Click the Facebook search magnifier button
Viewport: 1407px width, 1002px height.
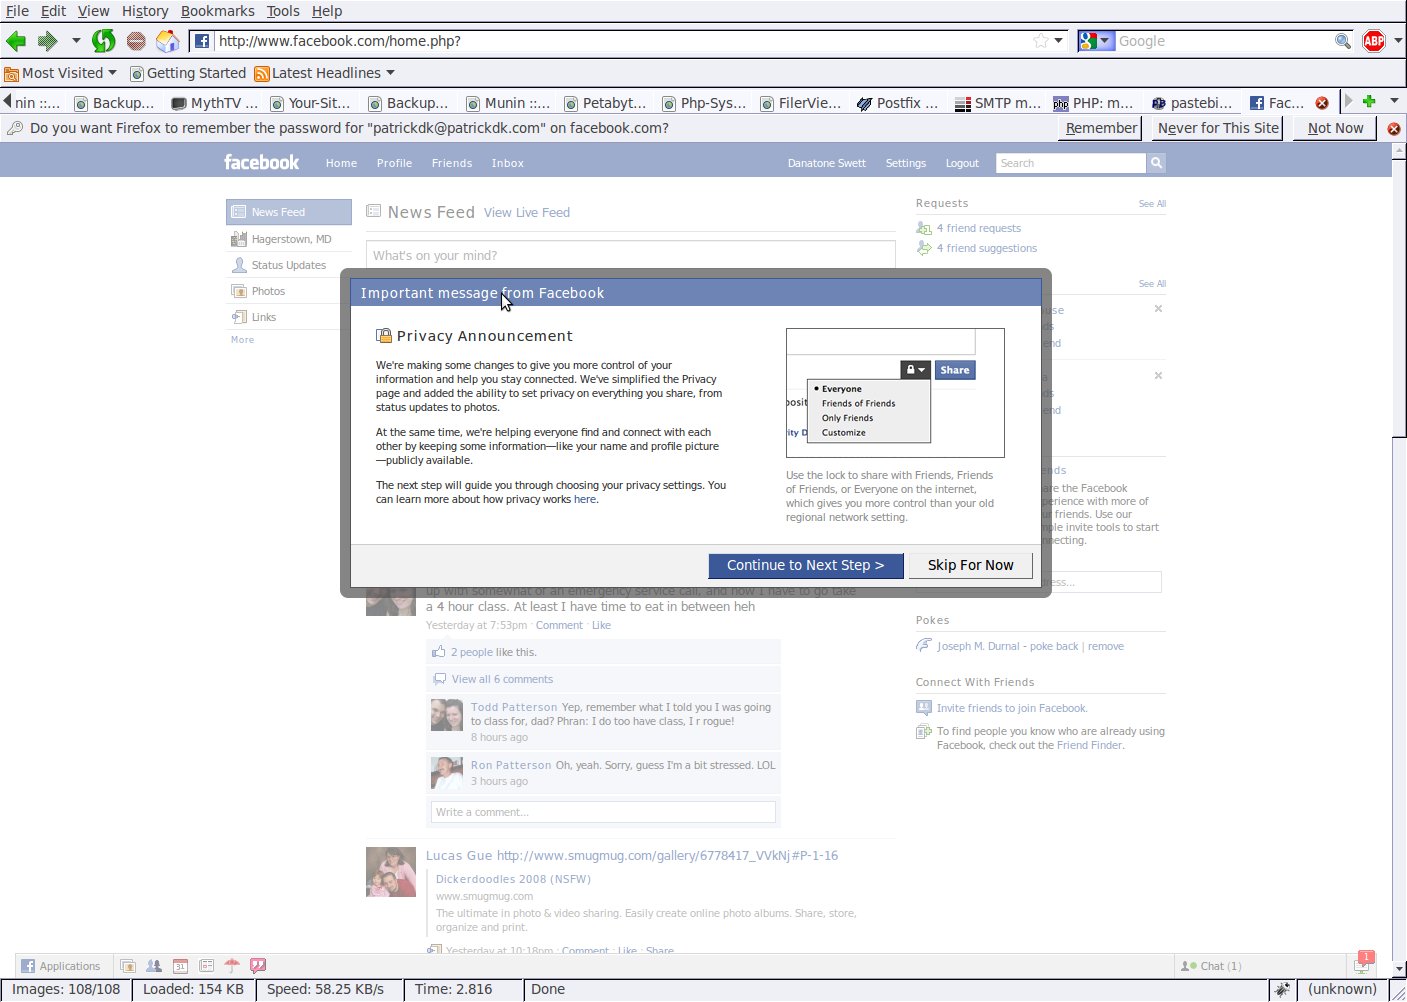click(1156, 163)
